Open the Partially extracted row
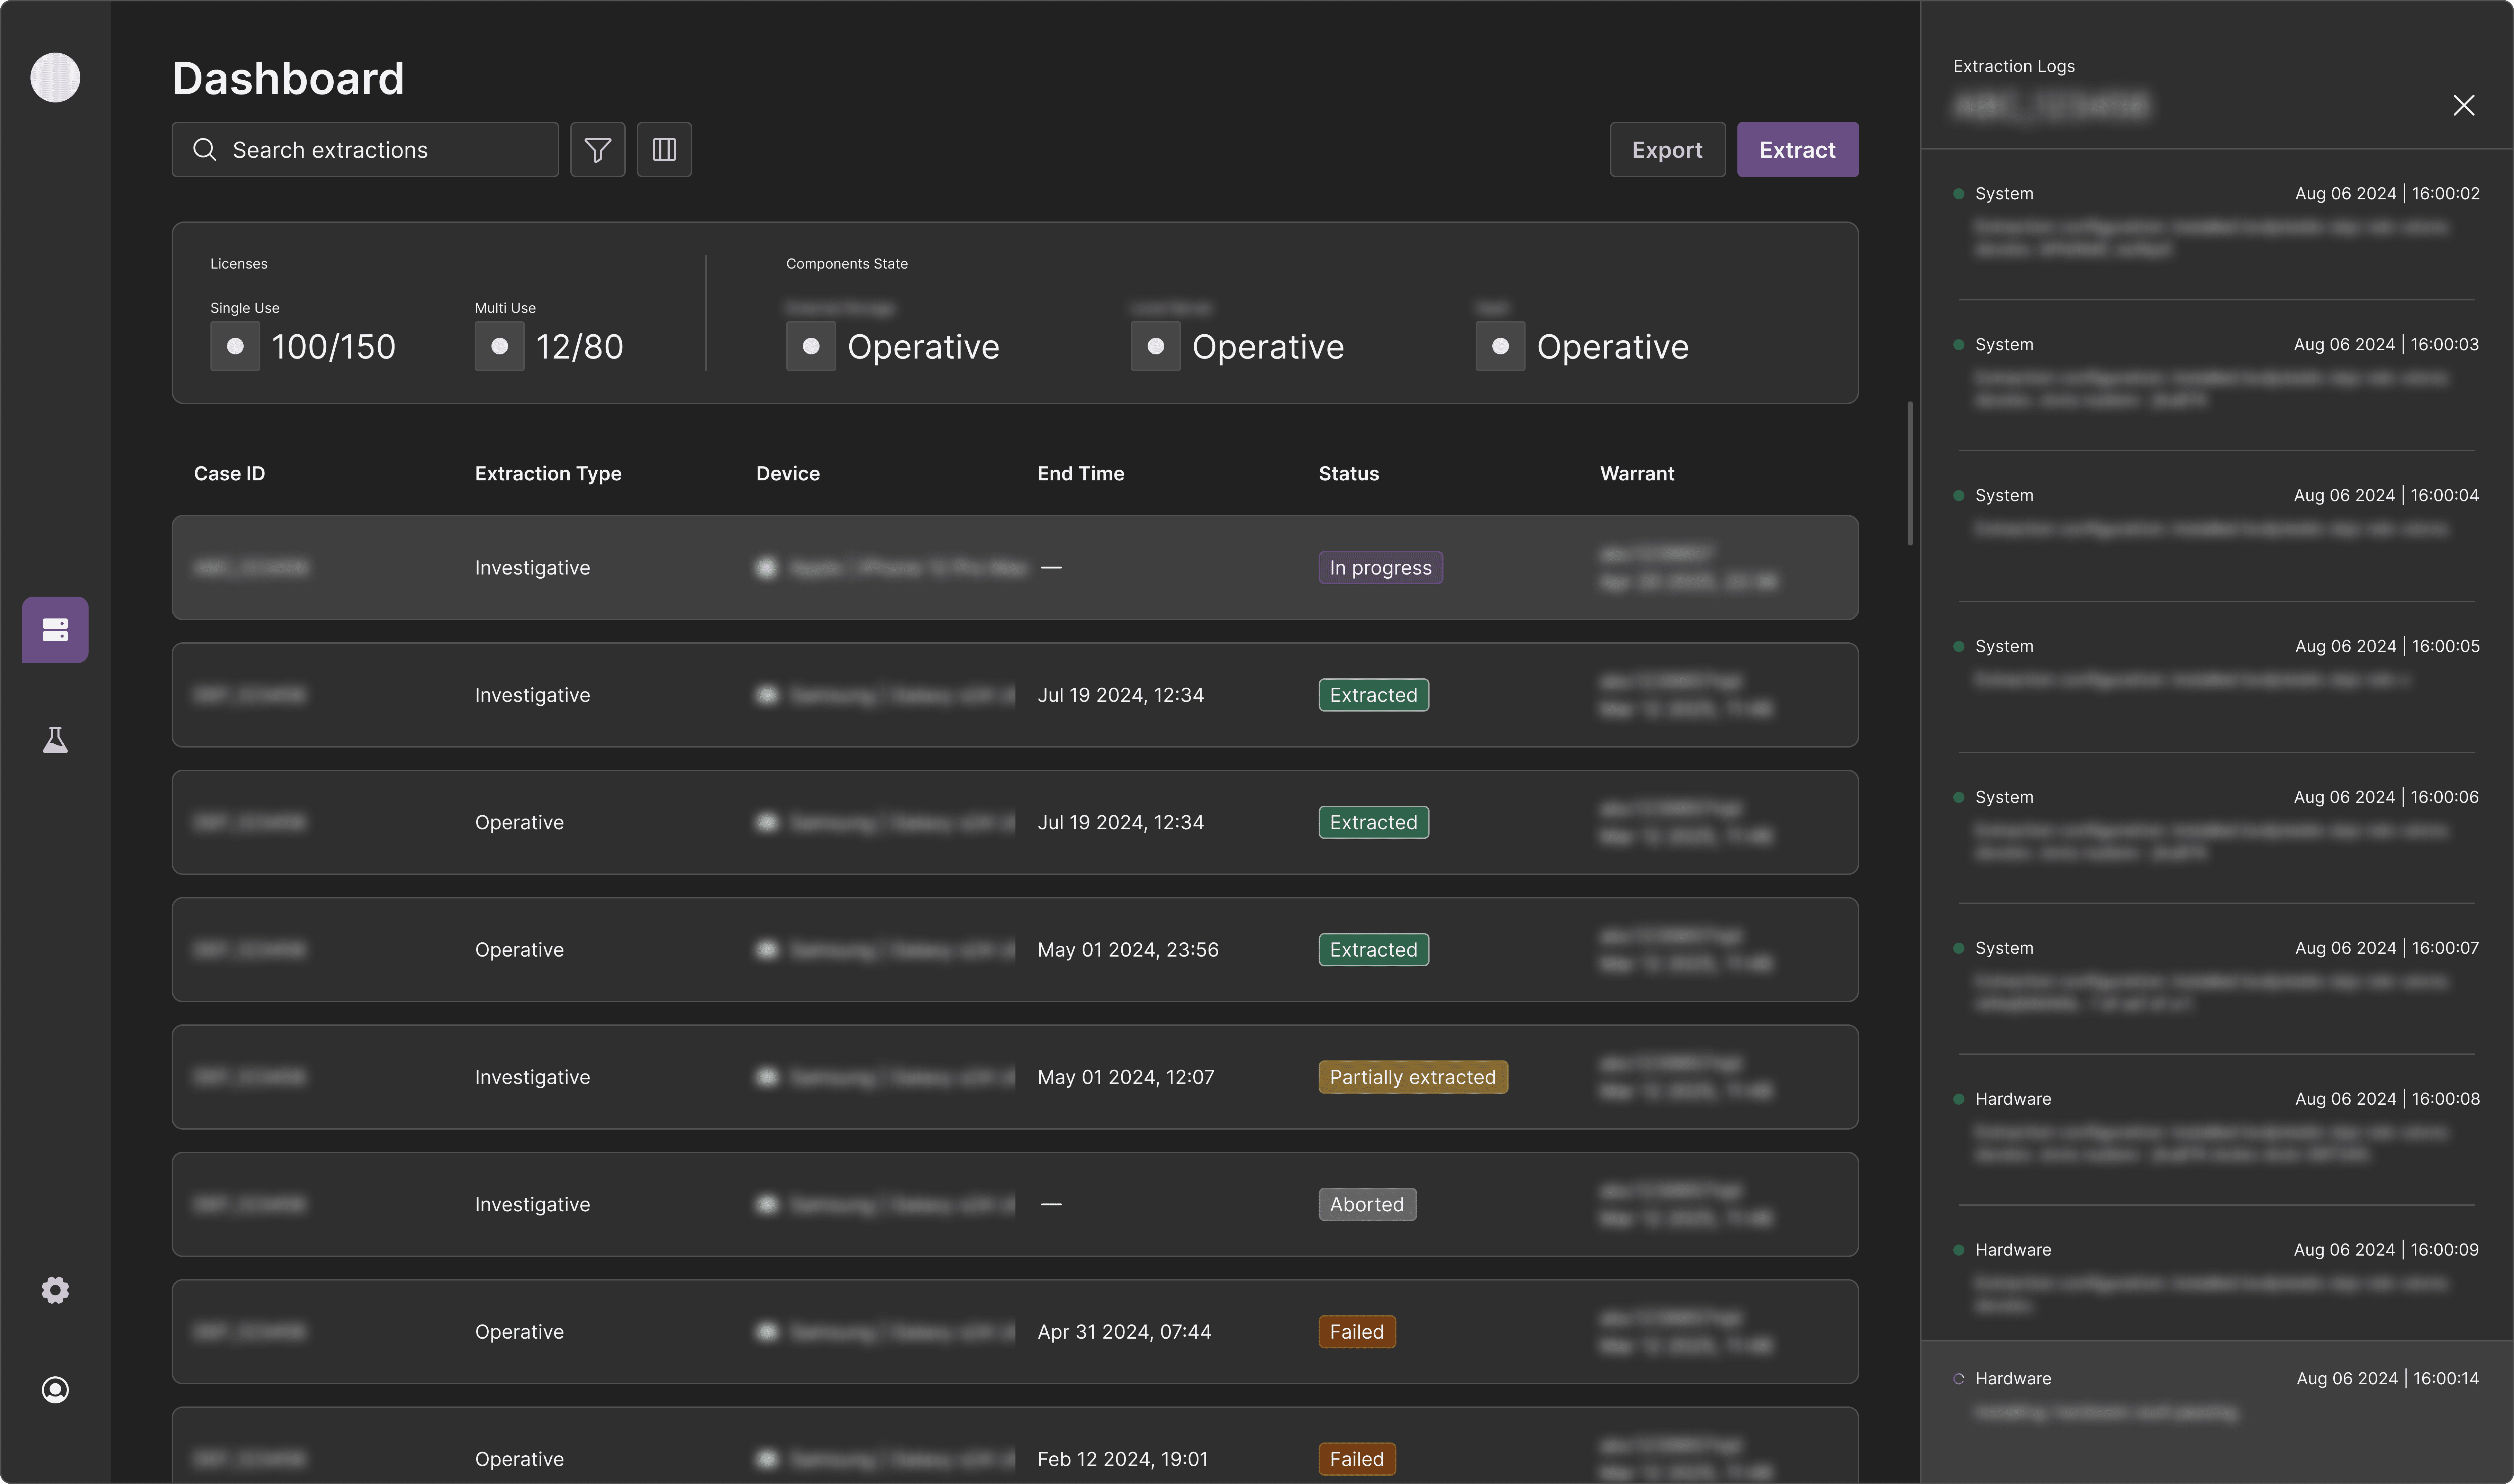 [x=1015, y=1077]
